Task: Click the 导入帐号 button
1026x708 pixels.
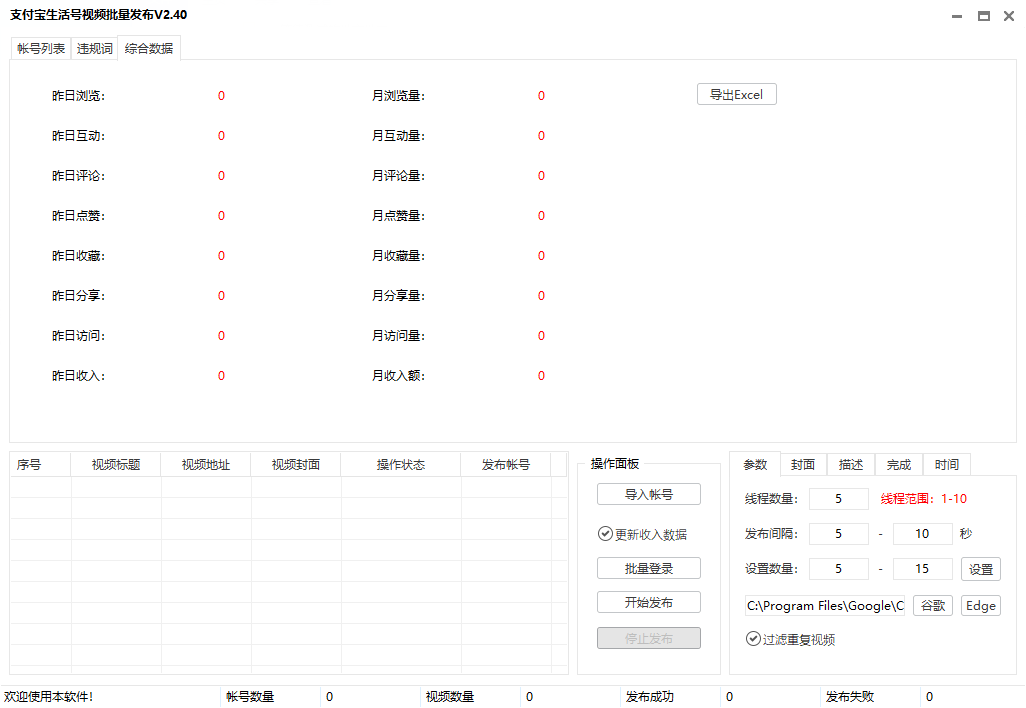Action: pos(648,494)
